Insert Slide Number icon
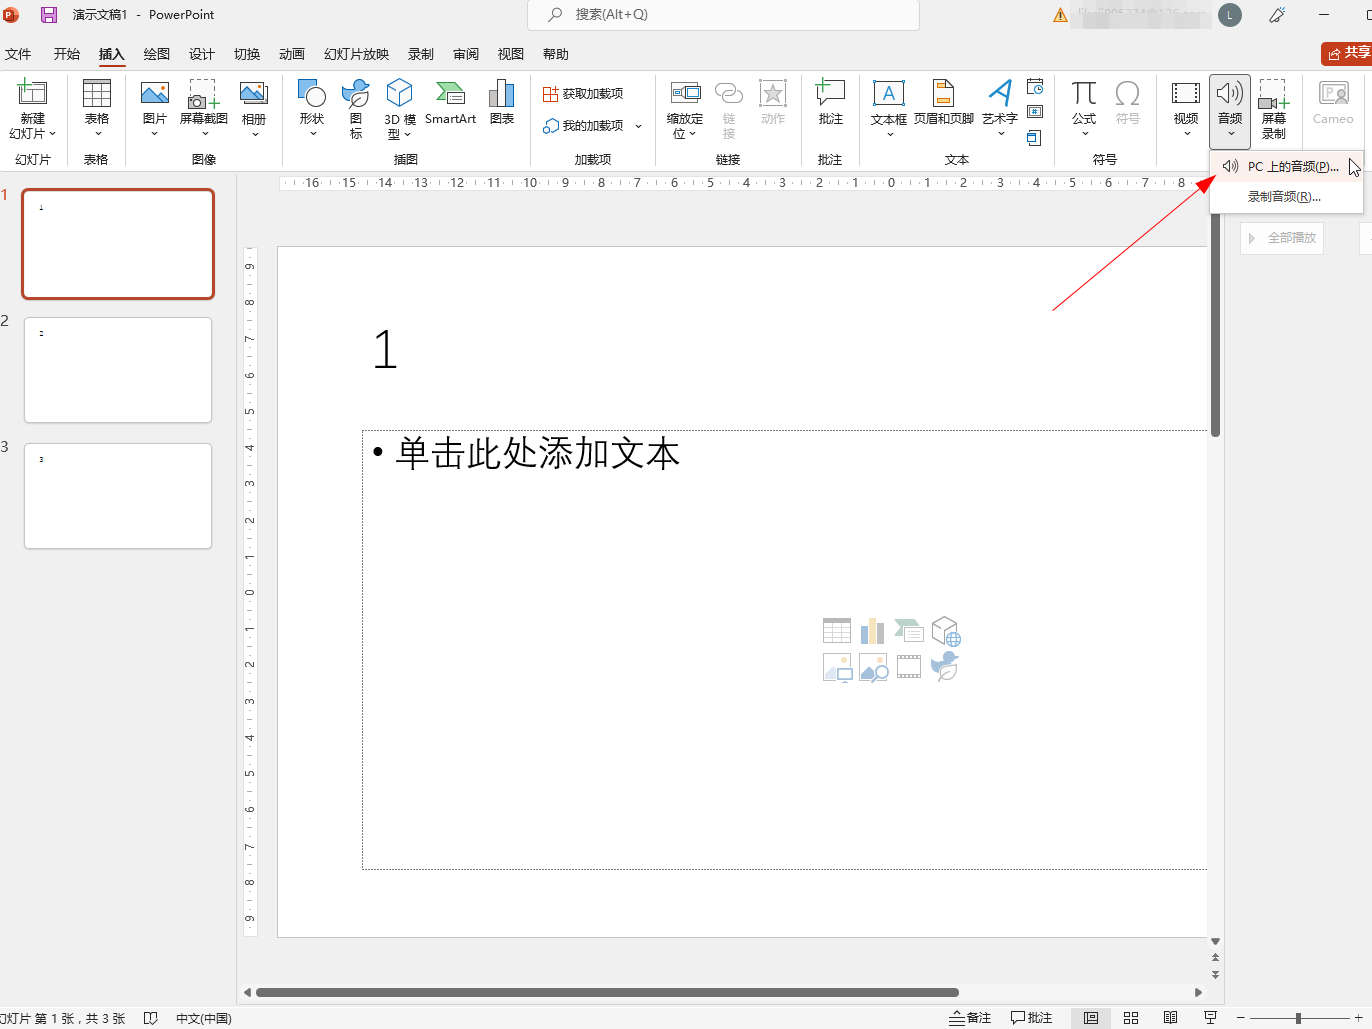The image size is (1372, 1029). point(1035,112)
